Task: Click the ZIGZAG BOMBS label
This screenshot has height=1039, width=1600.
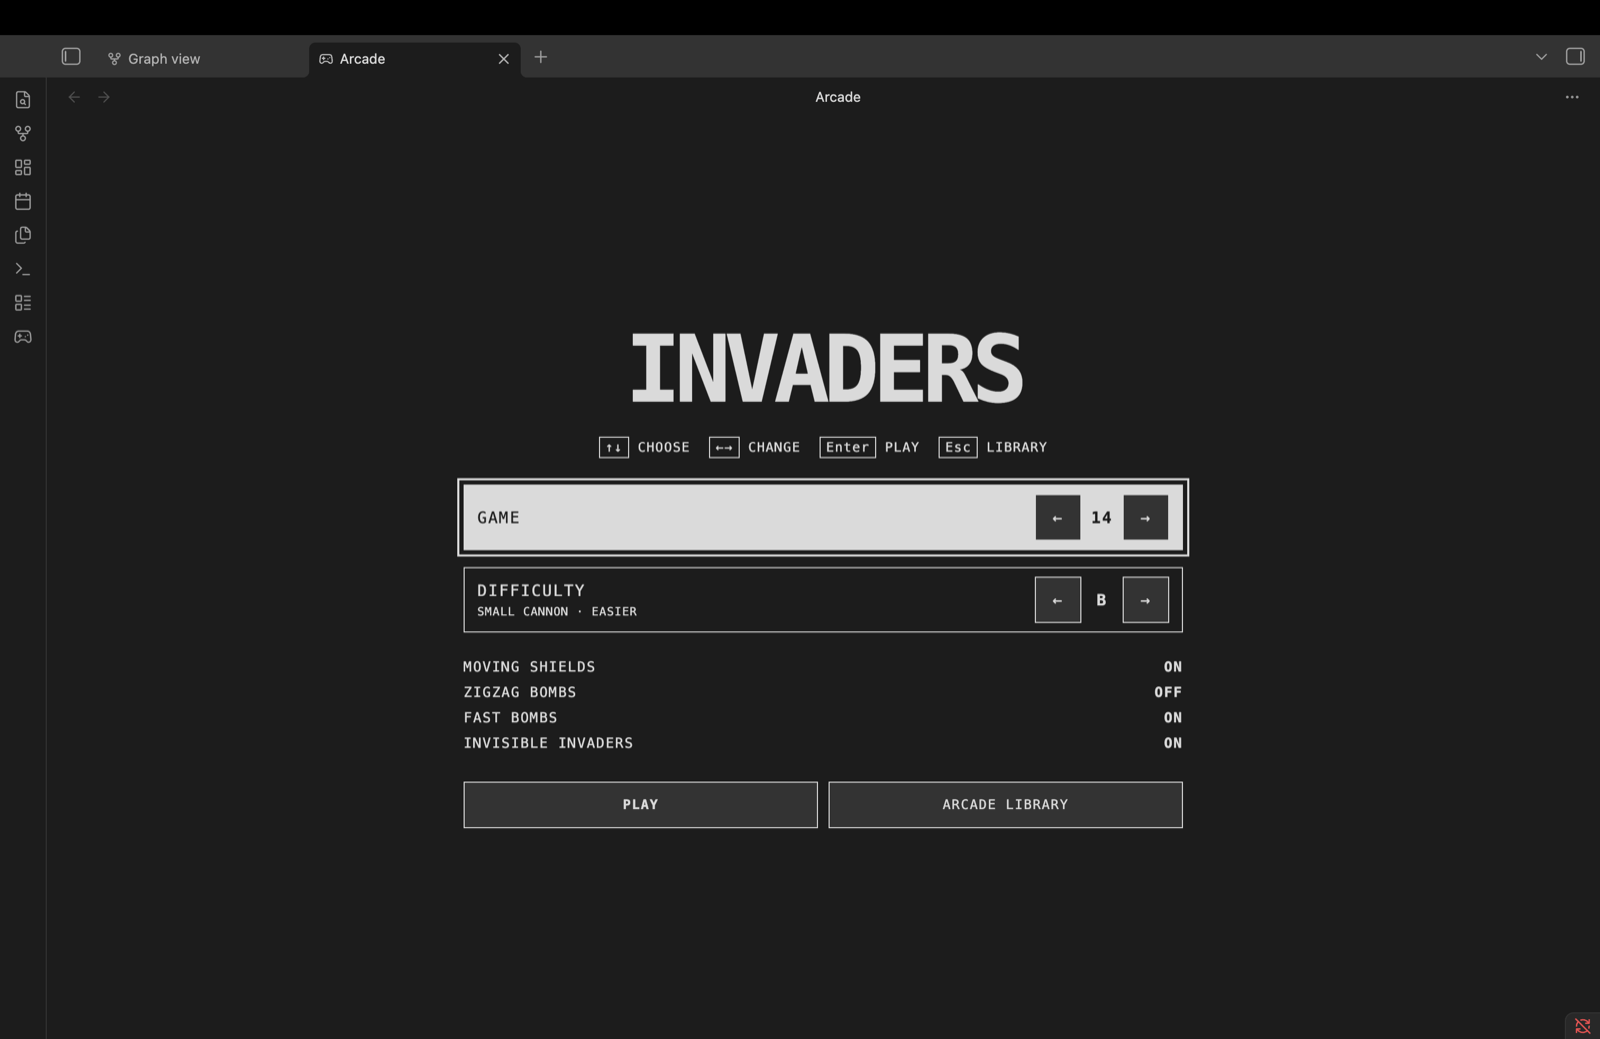Action: tap(520, 692)
